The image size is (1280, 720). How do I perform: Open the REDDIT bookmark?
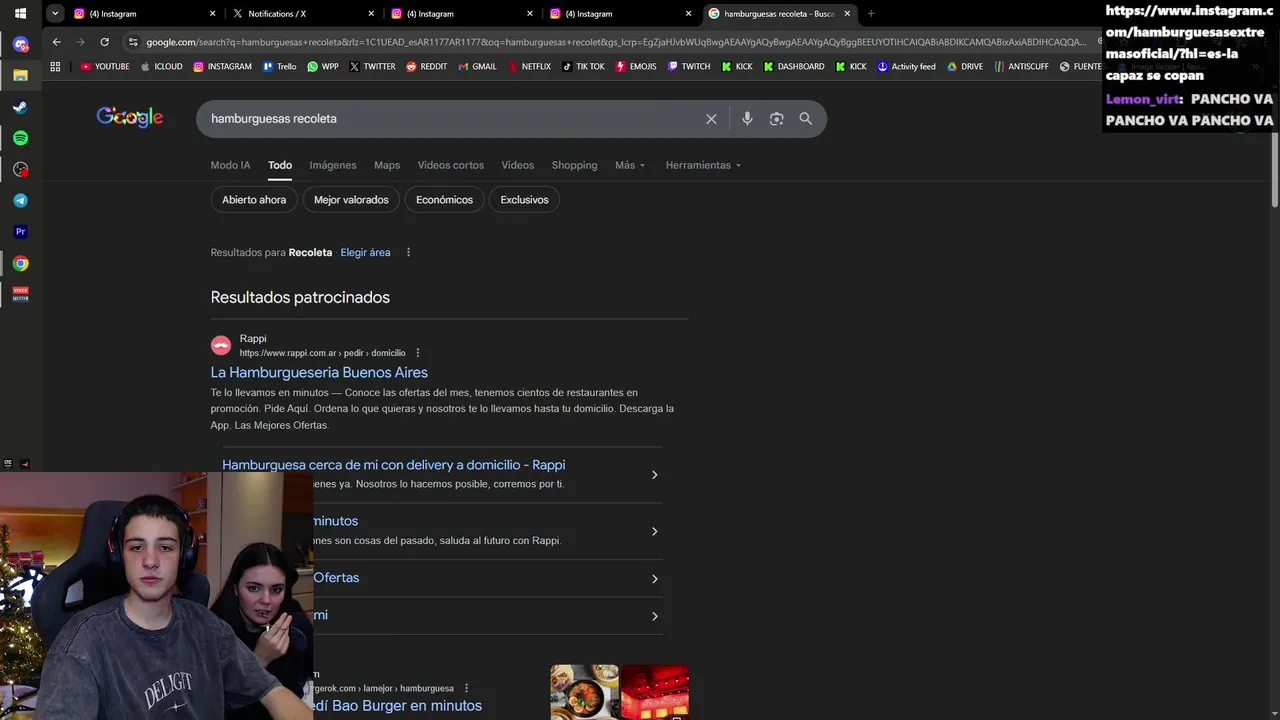point(427,67)
